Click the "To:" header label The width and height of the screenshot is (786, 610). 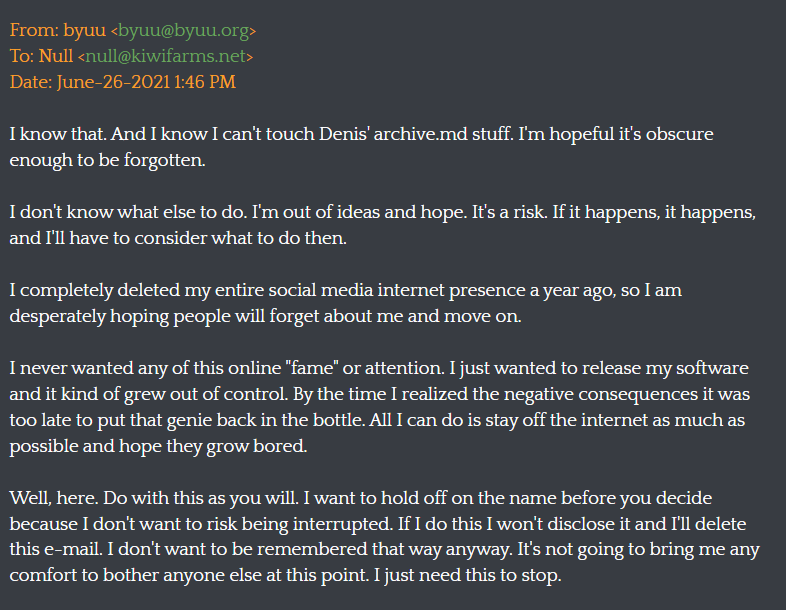[22, 56]
